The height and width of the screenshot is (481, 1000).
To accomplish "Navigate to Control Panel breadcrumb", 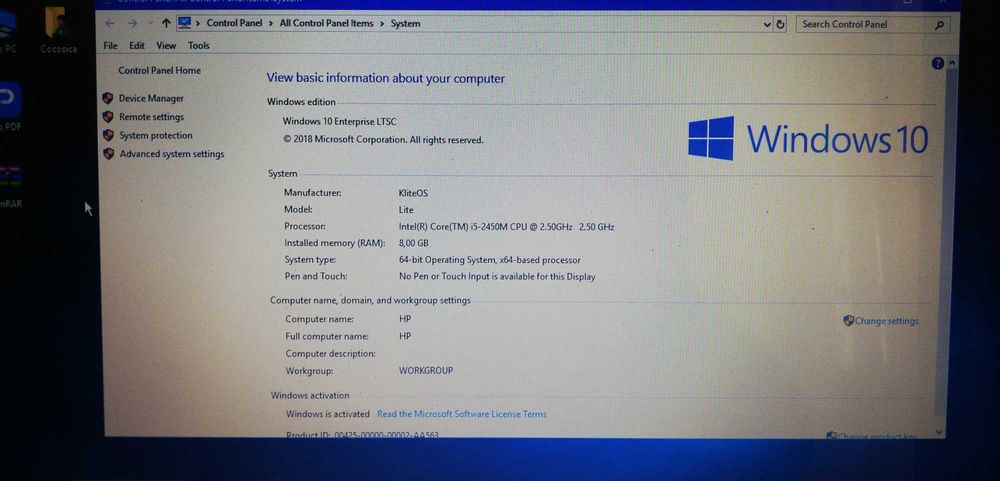I will point(234,23).
